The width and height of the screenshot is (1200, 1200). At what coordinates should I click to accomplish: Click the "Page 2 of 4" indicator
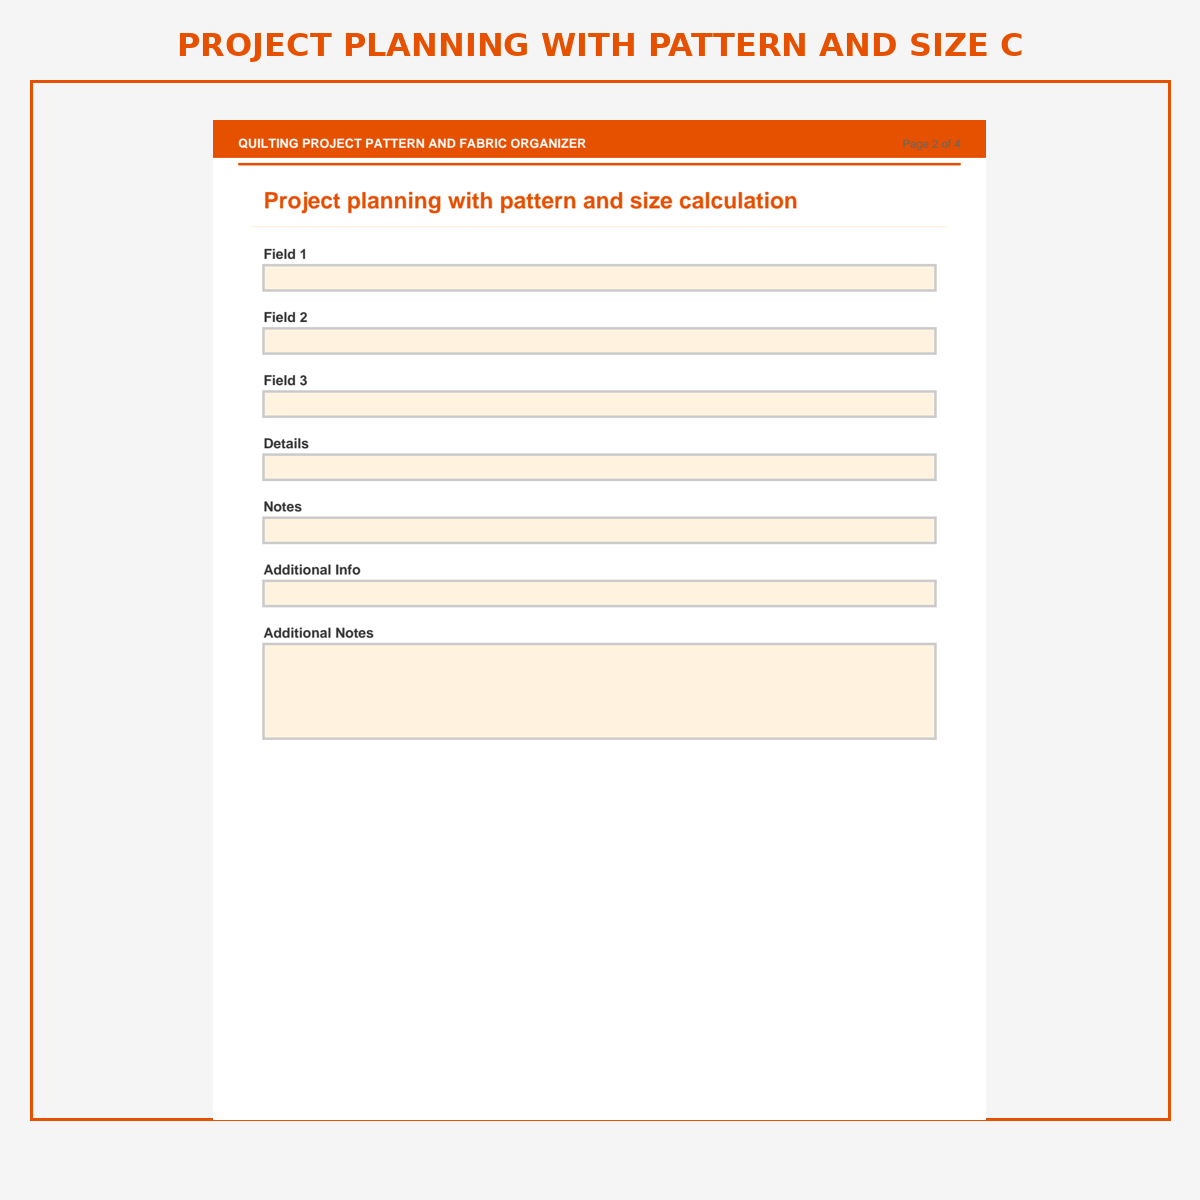(x=931, y=144)
